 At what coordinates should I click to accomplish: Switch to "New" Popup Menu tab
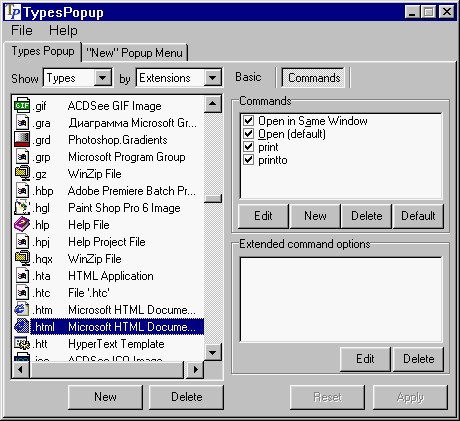pos(134,53)
